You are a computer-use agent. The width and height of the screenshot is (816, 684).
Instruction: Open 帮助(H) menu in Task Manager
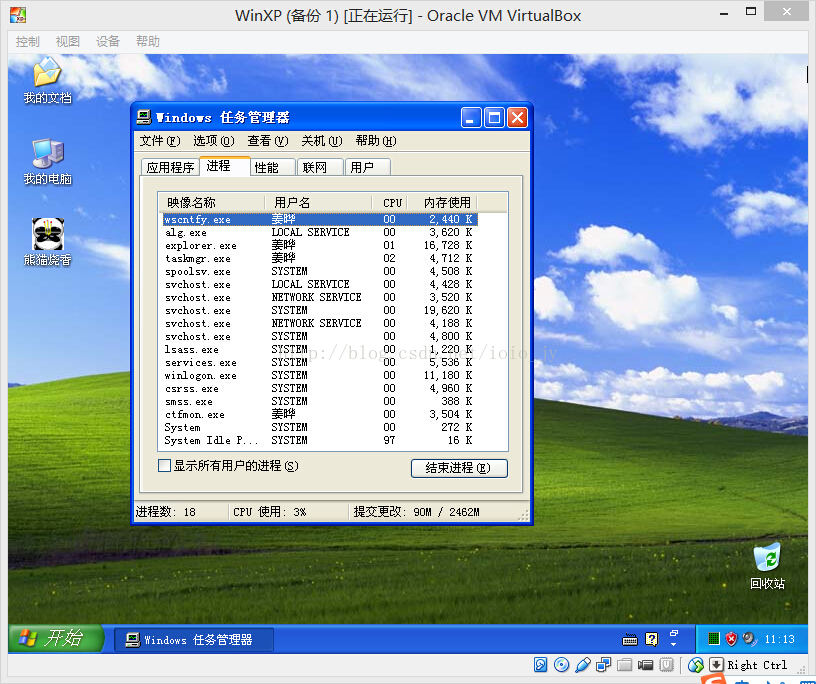tap(376, 141)
